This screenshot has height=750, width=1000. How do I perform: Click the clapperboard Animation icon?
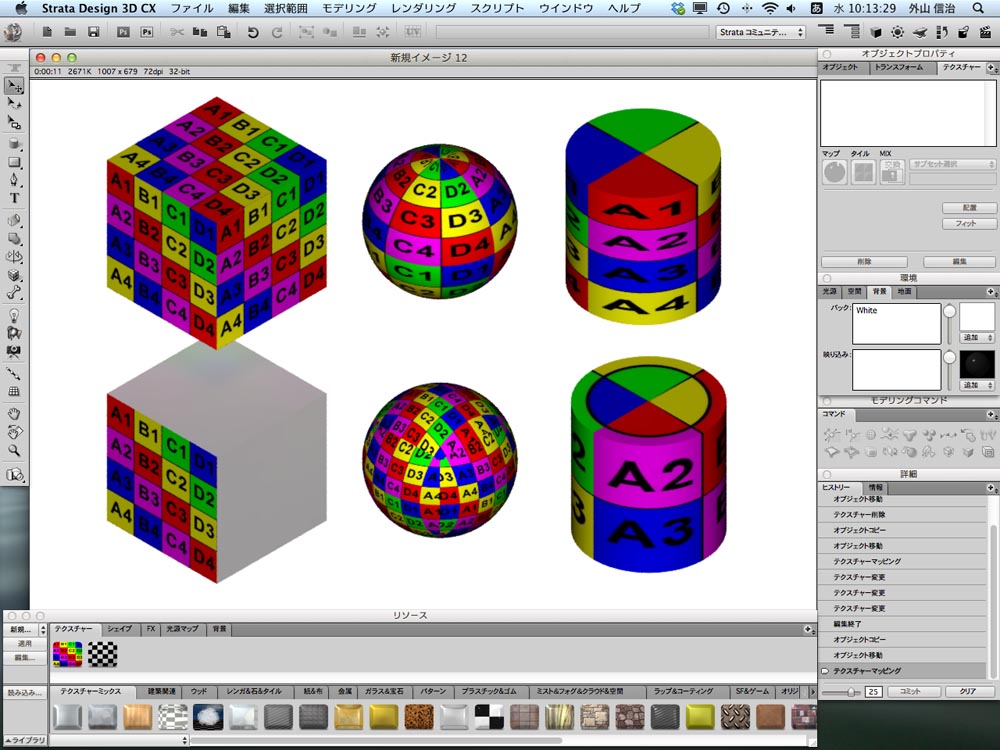click(985, 32)
